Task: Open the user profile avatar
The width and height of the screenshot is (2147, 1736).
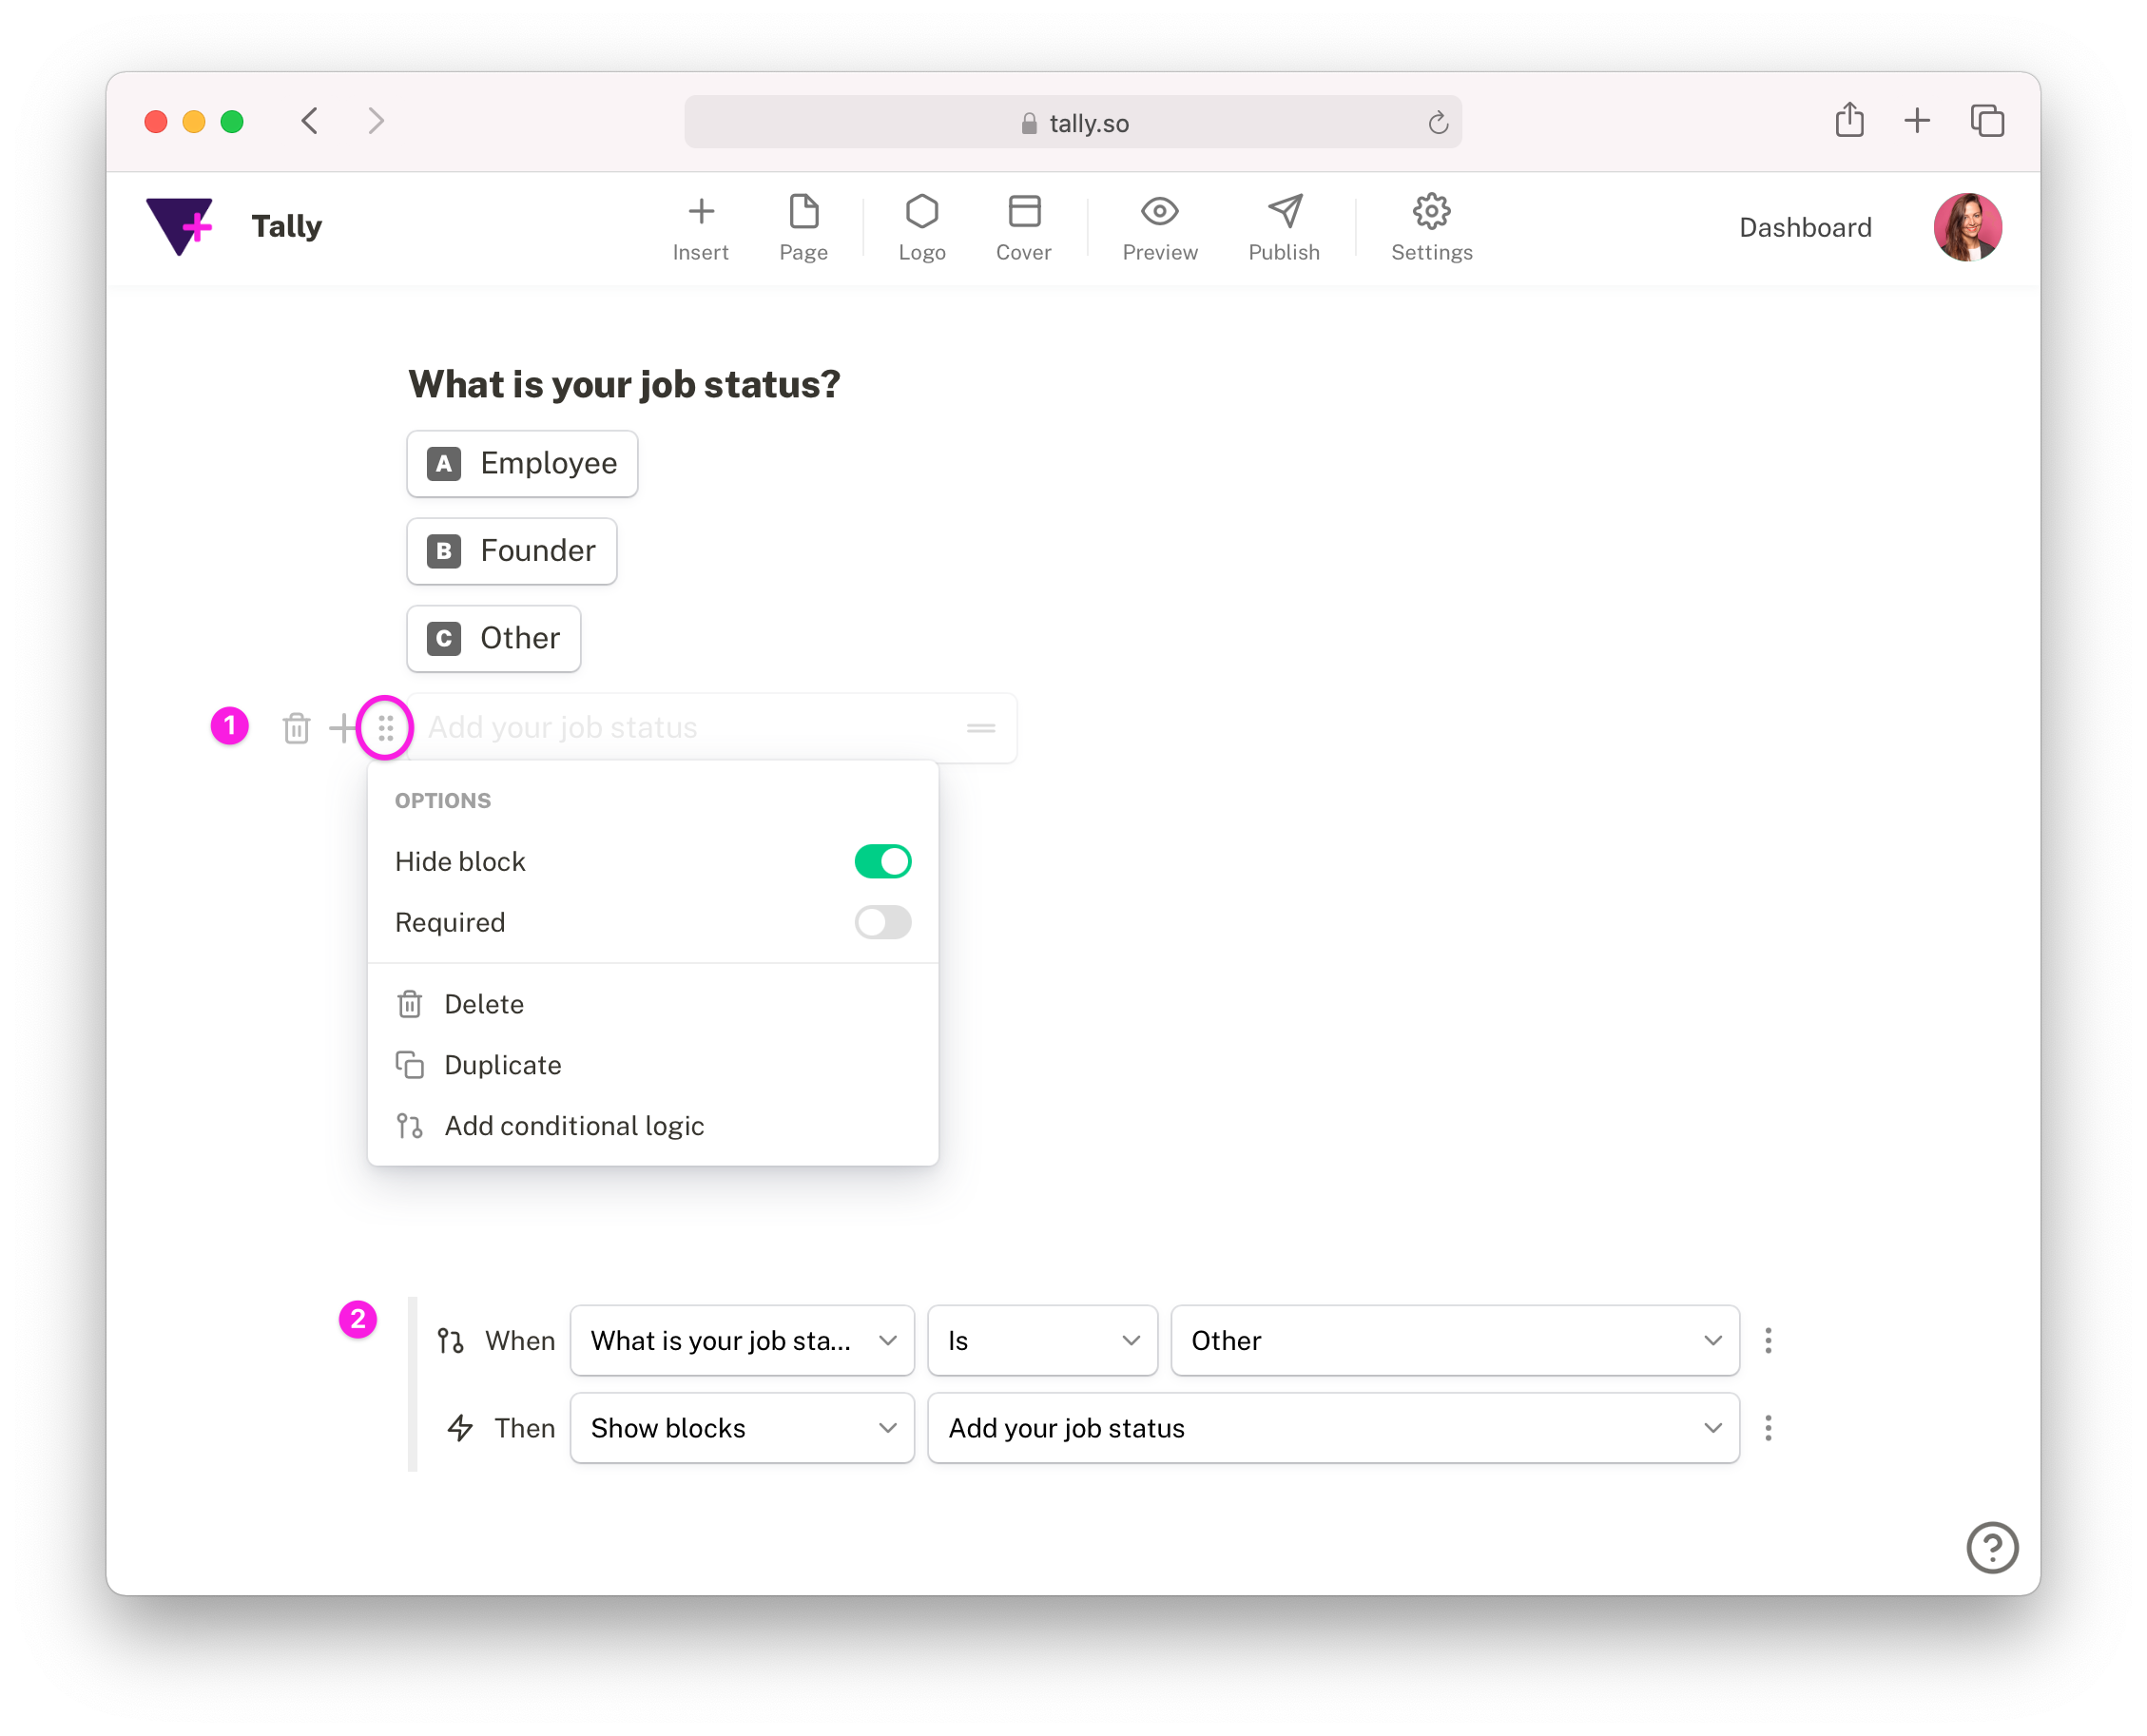Action: [1967, 227]
